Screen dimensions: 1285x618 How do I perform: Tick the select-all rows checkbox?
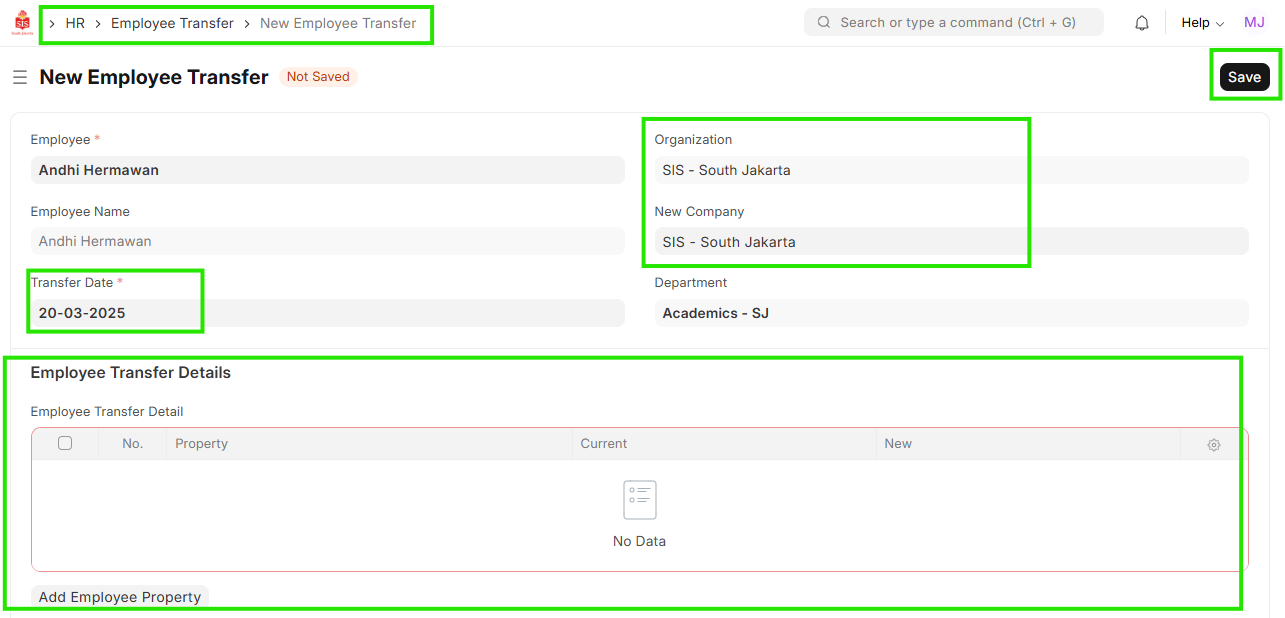point(65,443)
